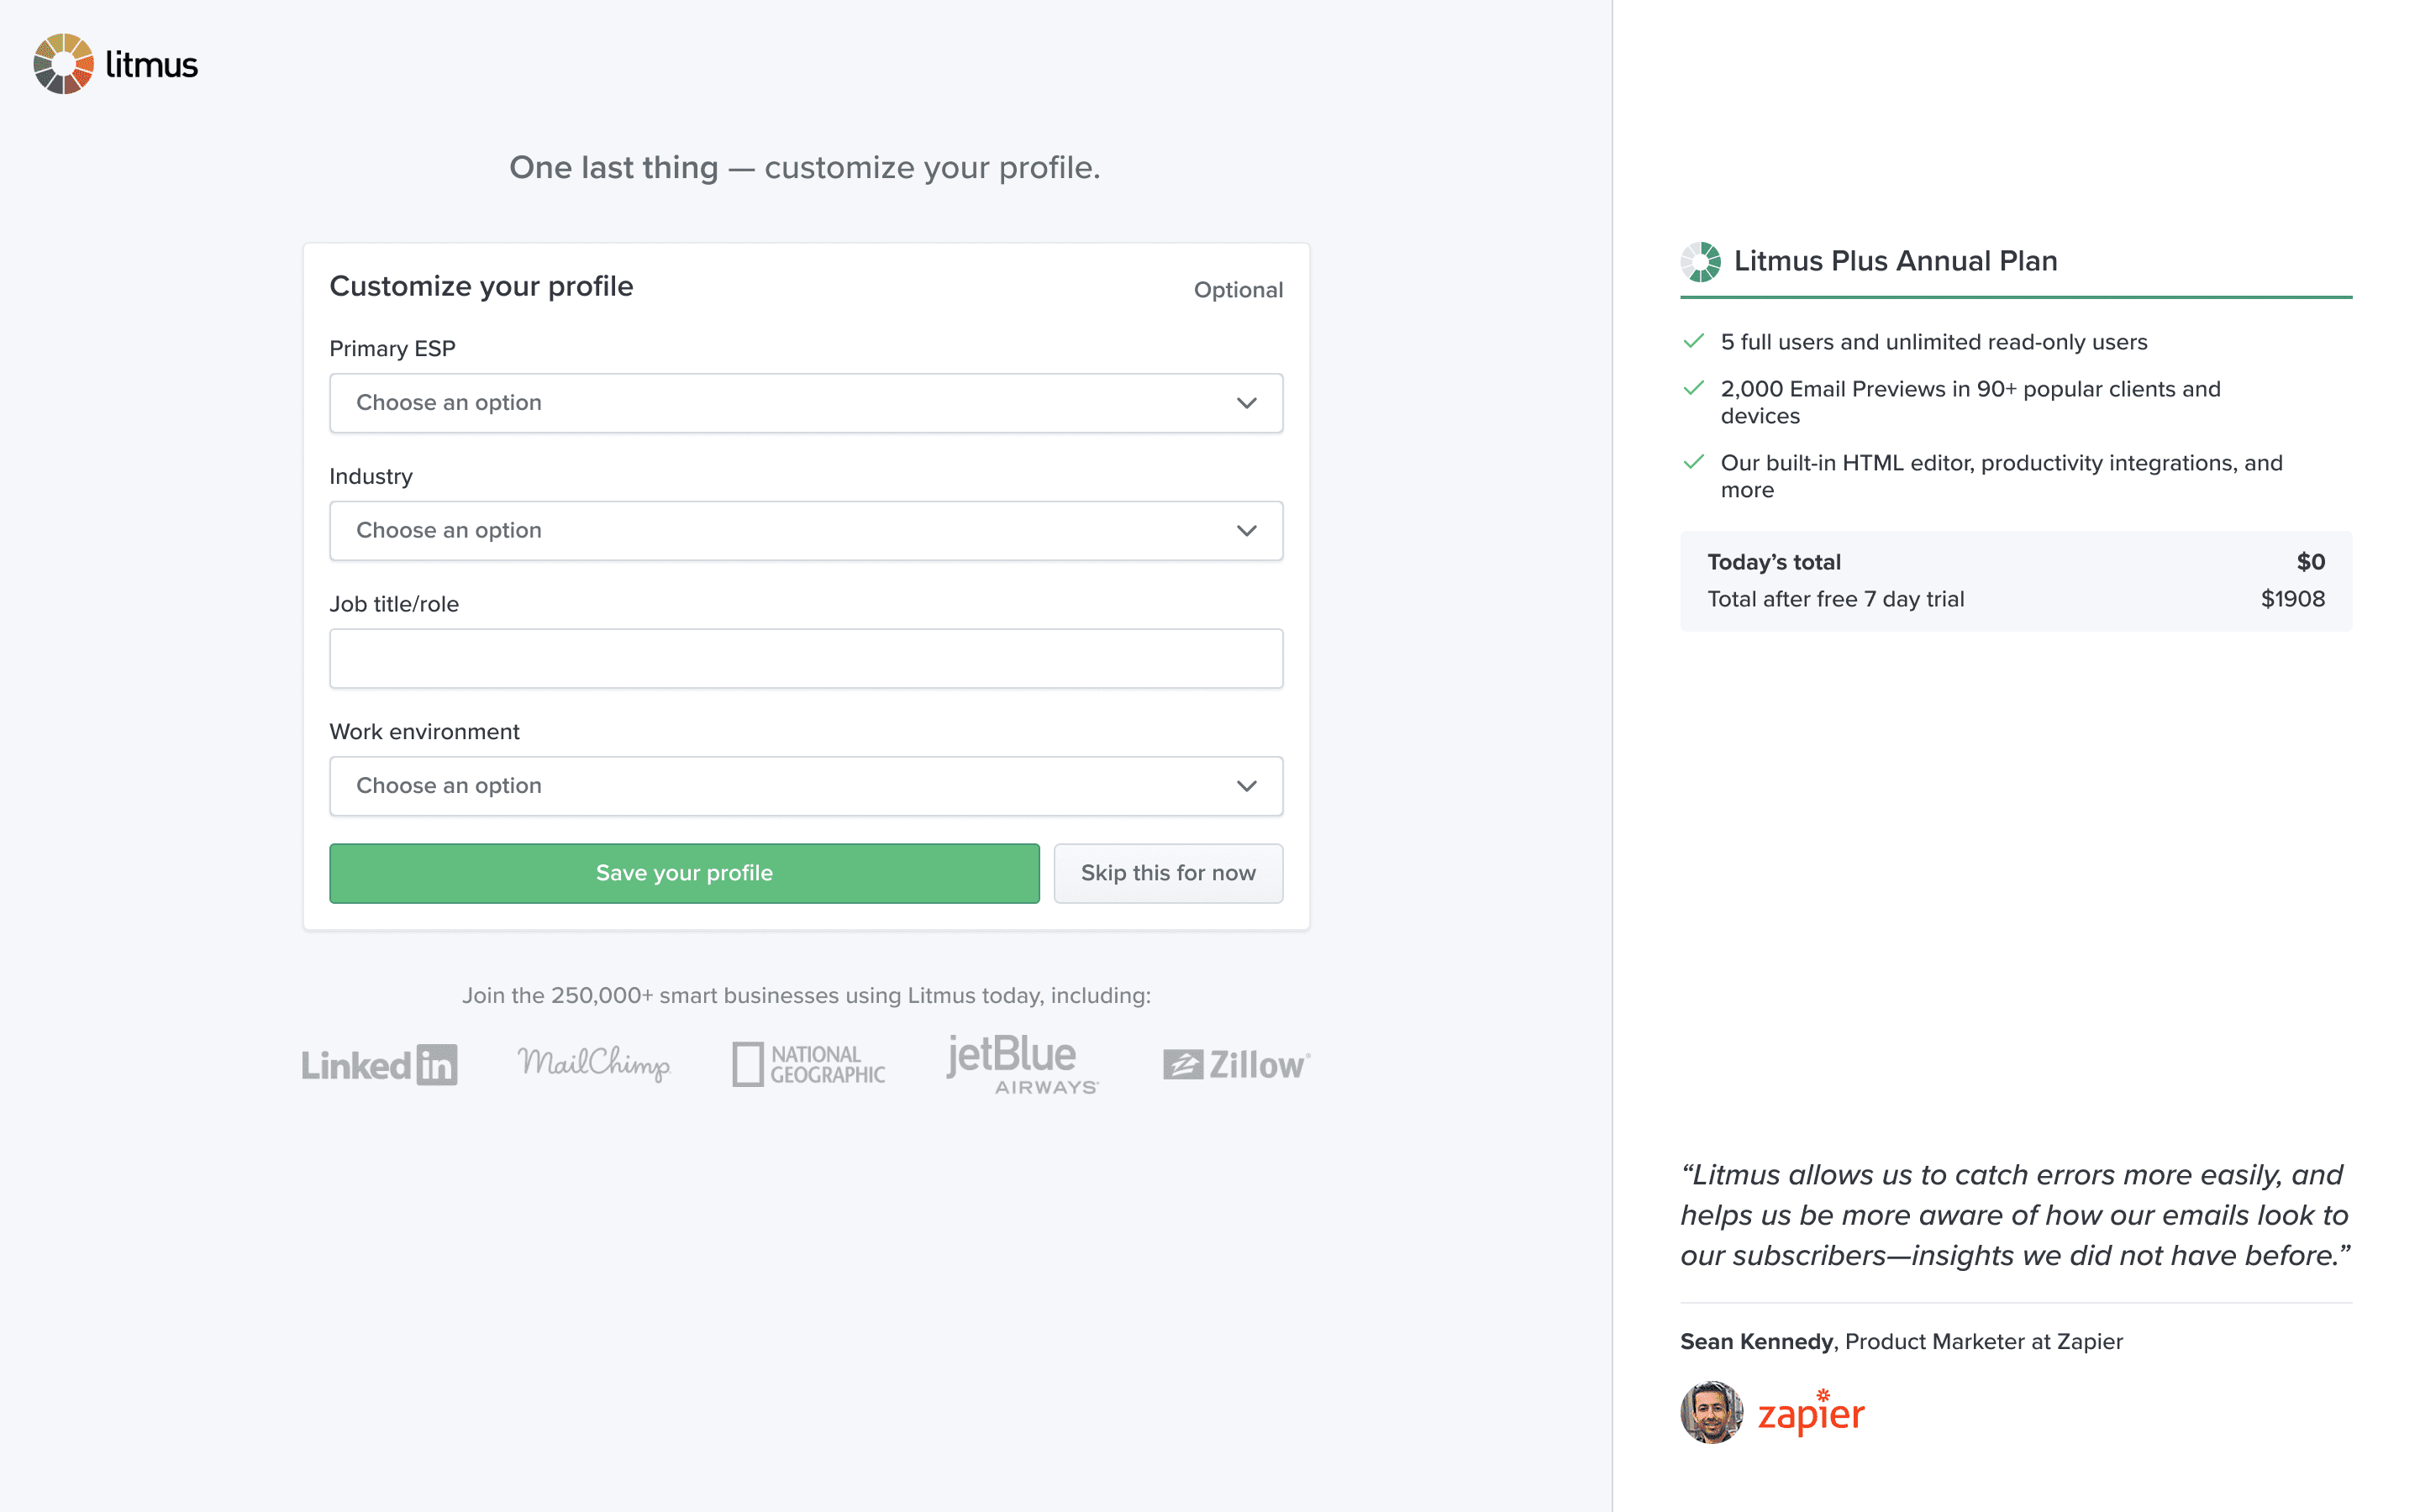2420x1512 pixels.
Task: Expand the Industry dropdown
Action: [x=805, y=531]
